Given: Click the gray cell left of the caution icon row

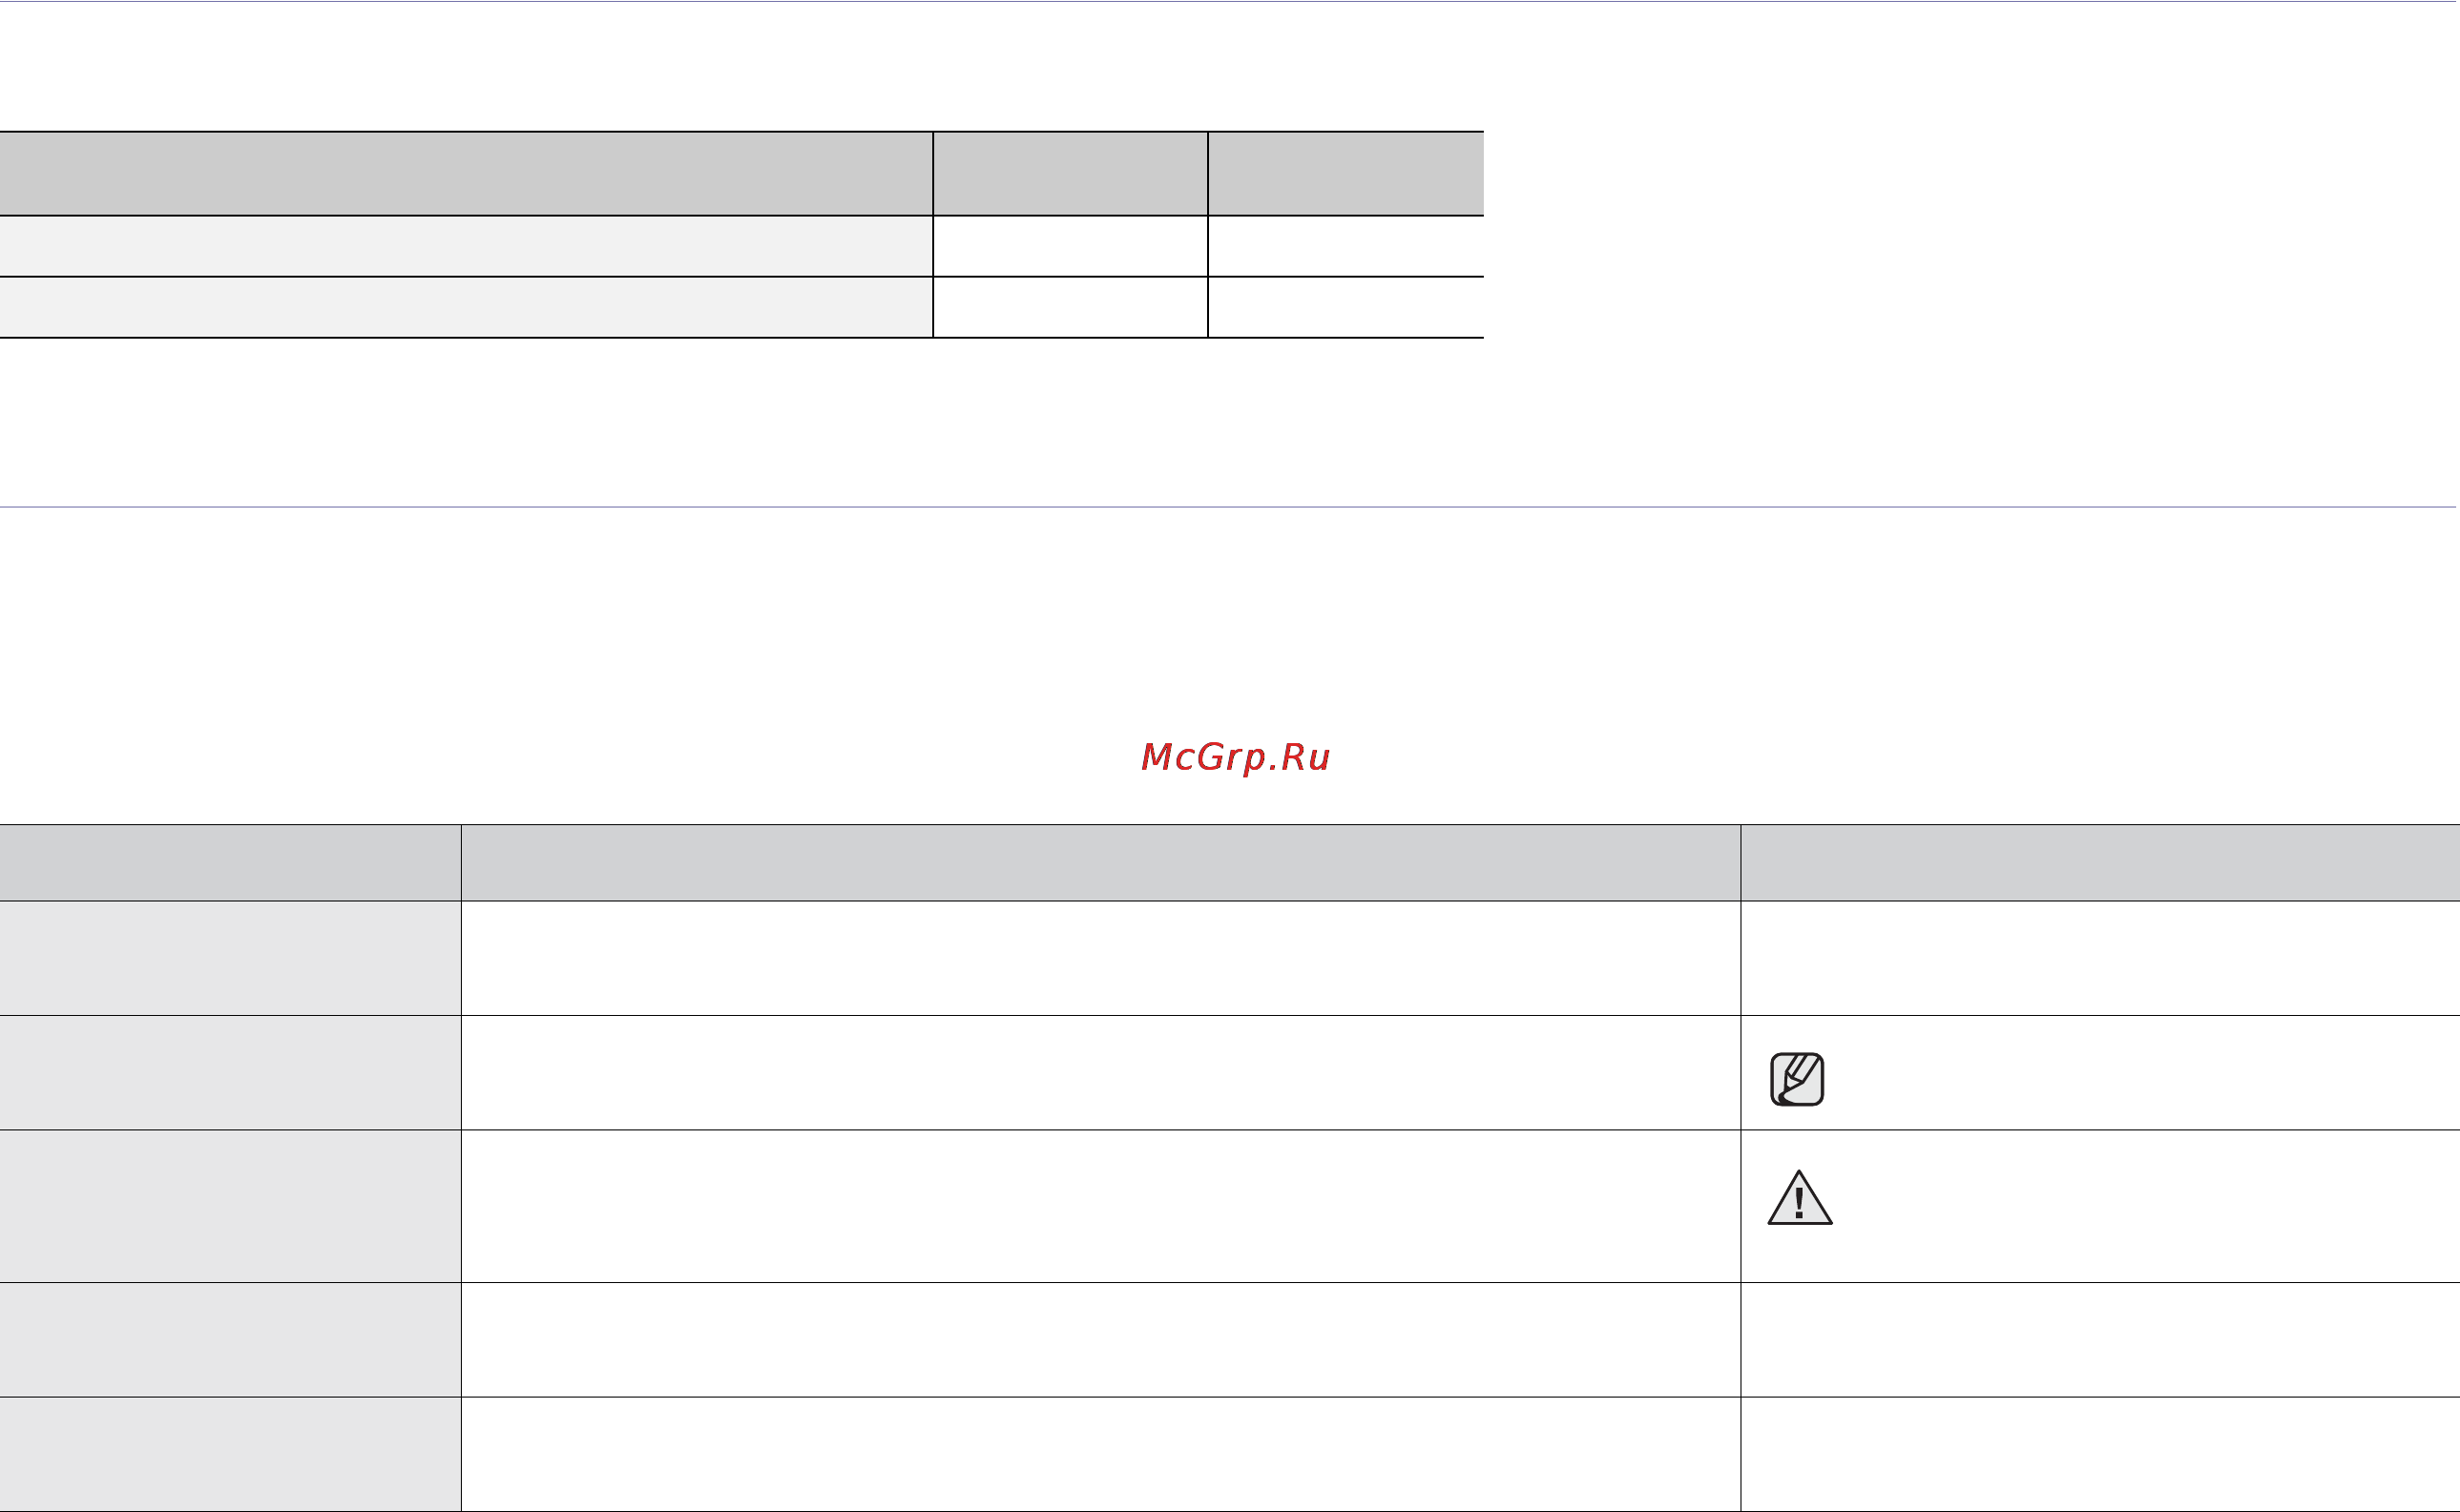Looking at the screenshot, I should click(230, 1206).
